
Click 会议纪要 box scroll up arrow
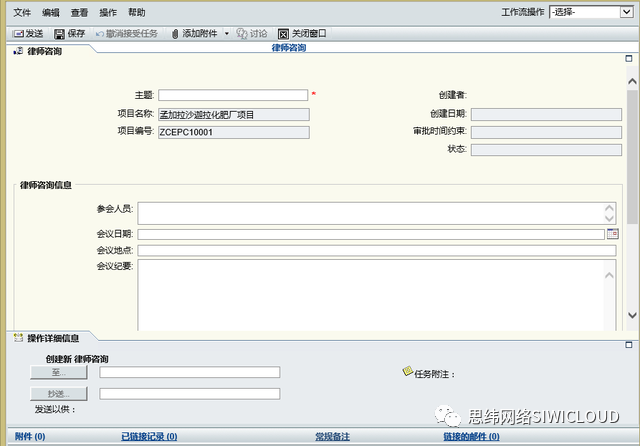609,275
